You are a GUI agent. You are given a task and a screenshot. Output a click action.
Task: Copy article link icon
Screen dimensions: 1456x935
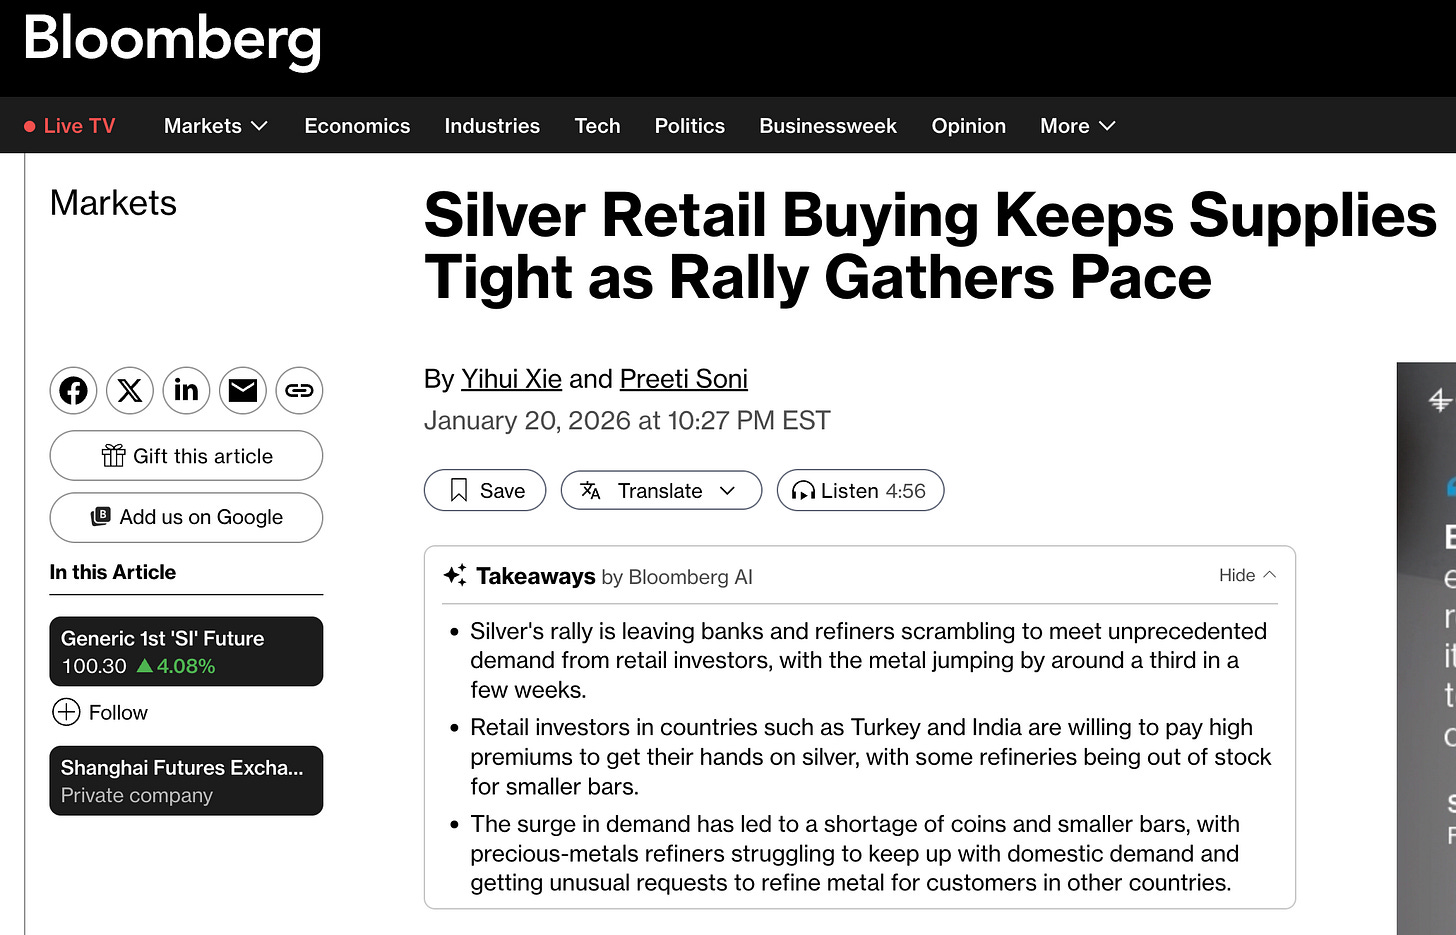(x=299, y=390)
